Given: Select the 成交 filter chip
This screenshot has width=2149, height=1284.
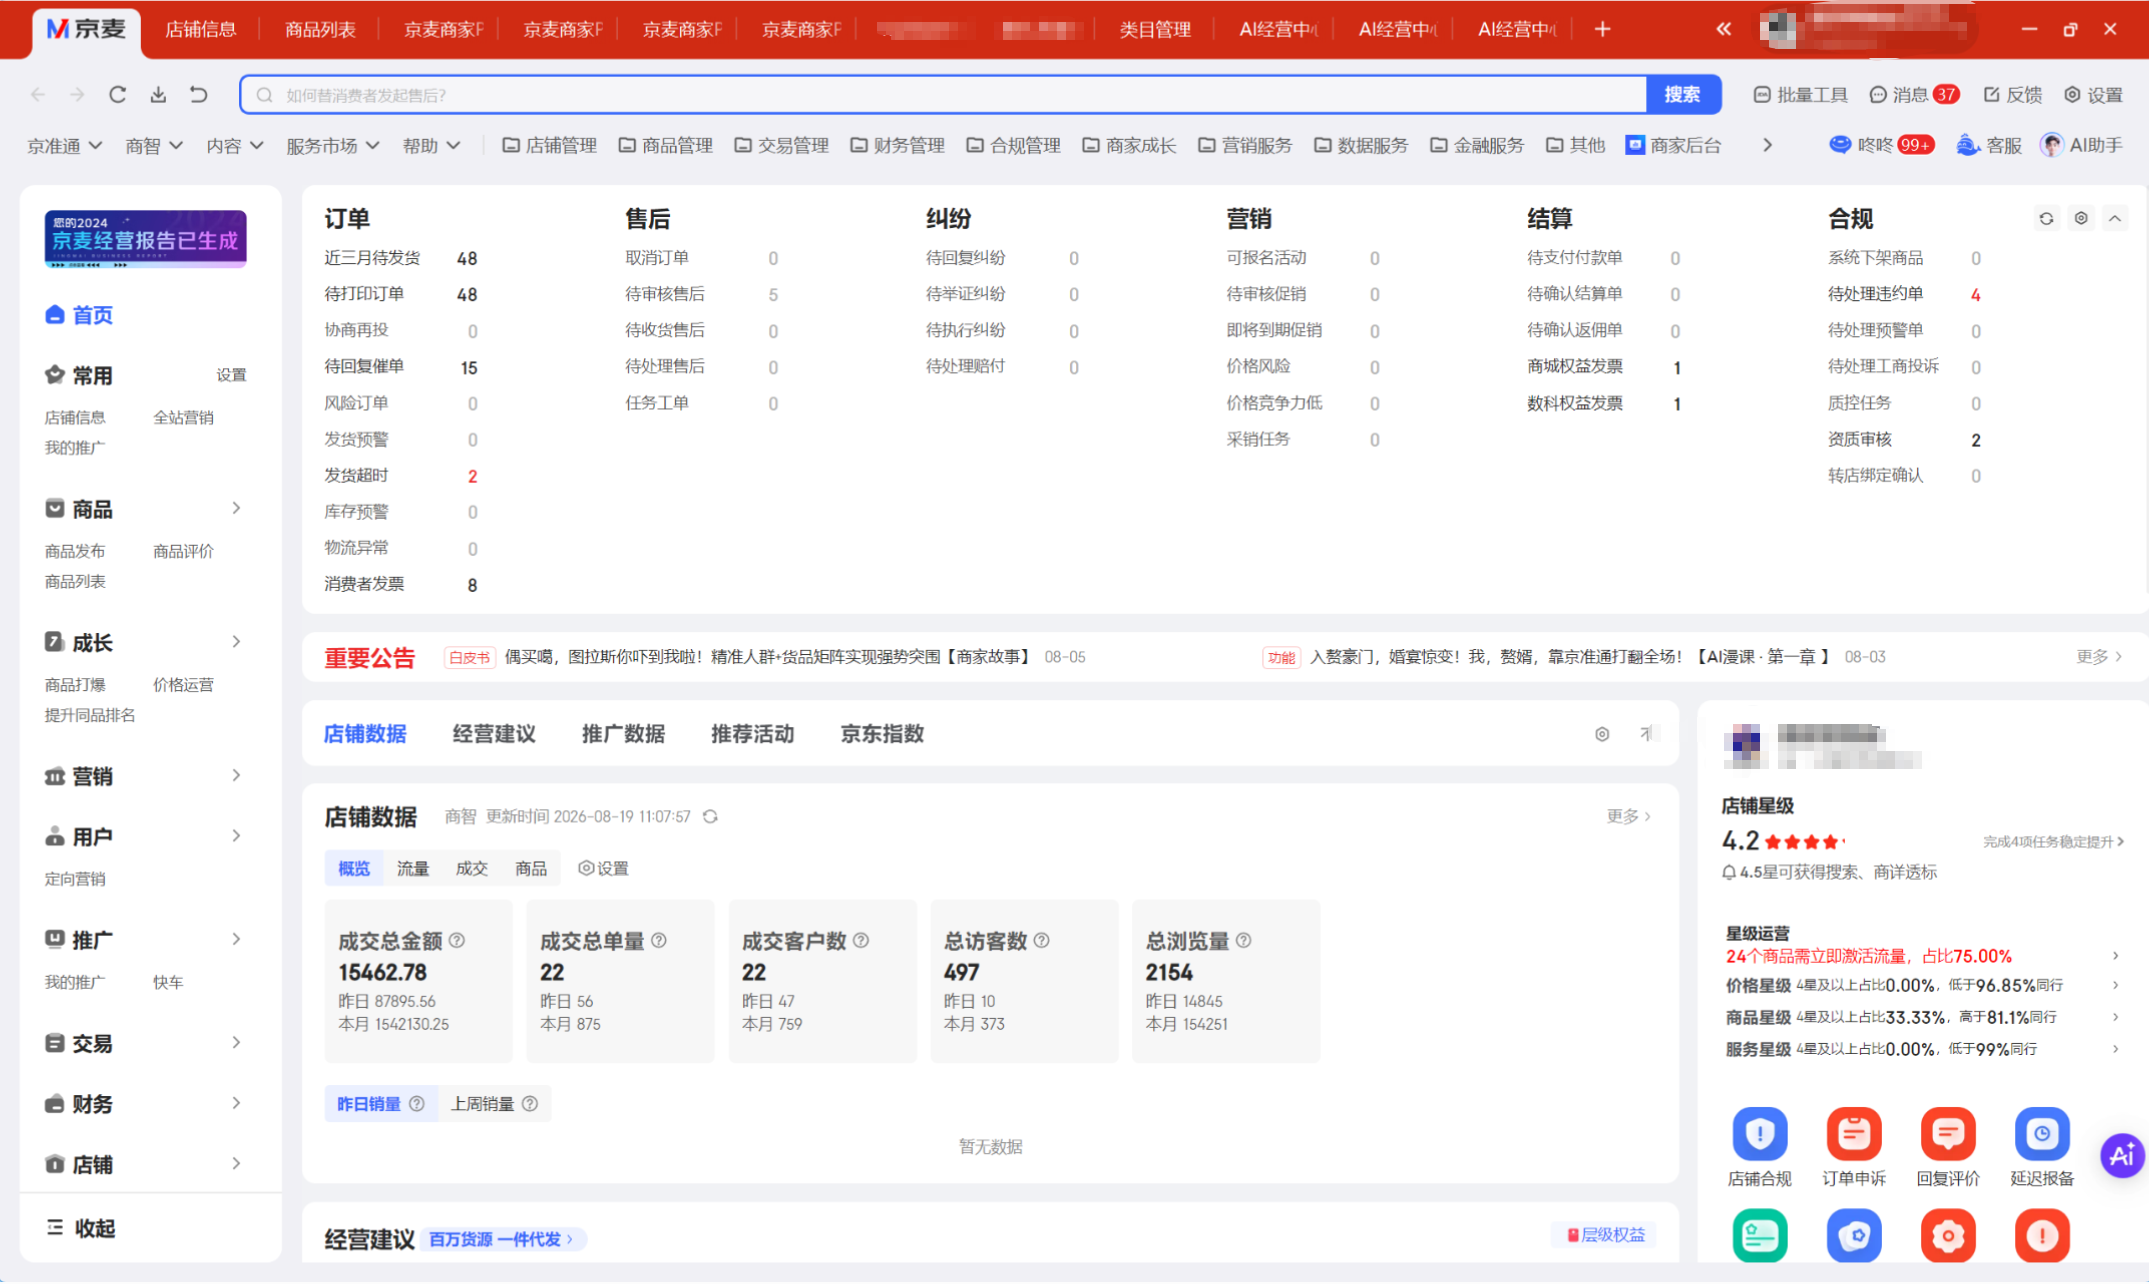Looking at the screenshot, I should 472,868.
